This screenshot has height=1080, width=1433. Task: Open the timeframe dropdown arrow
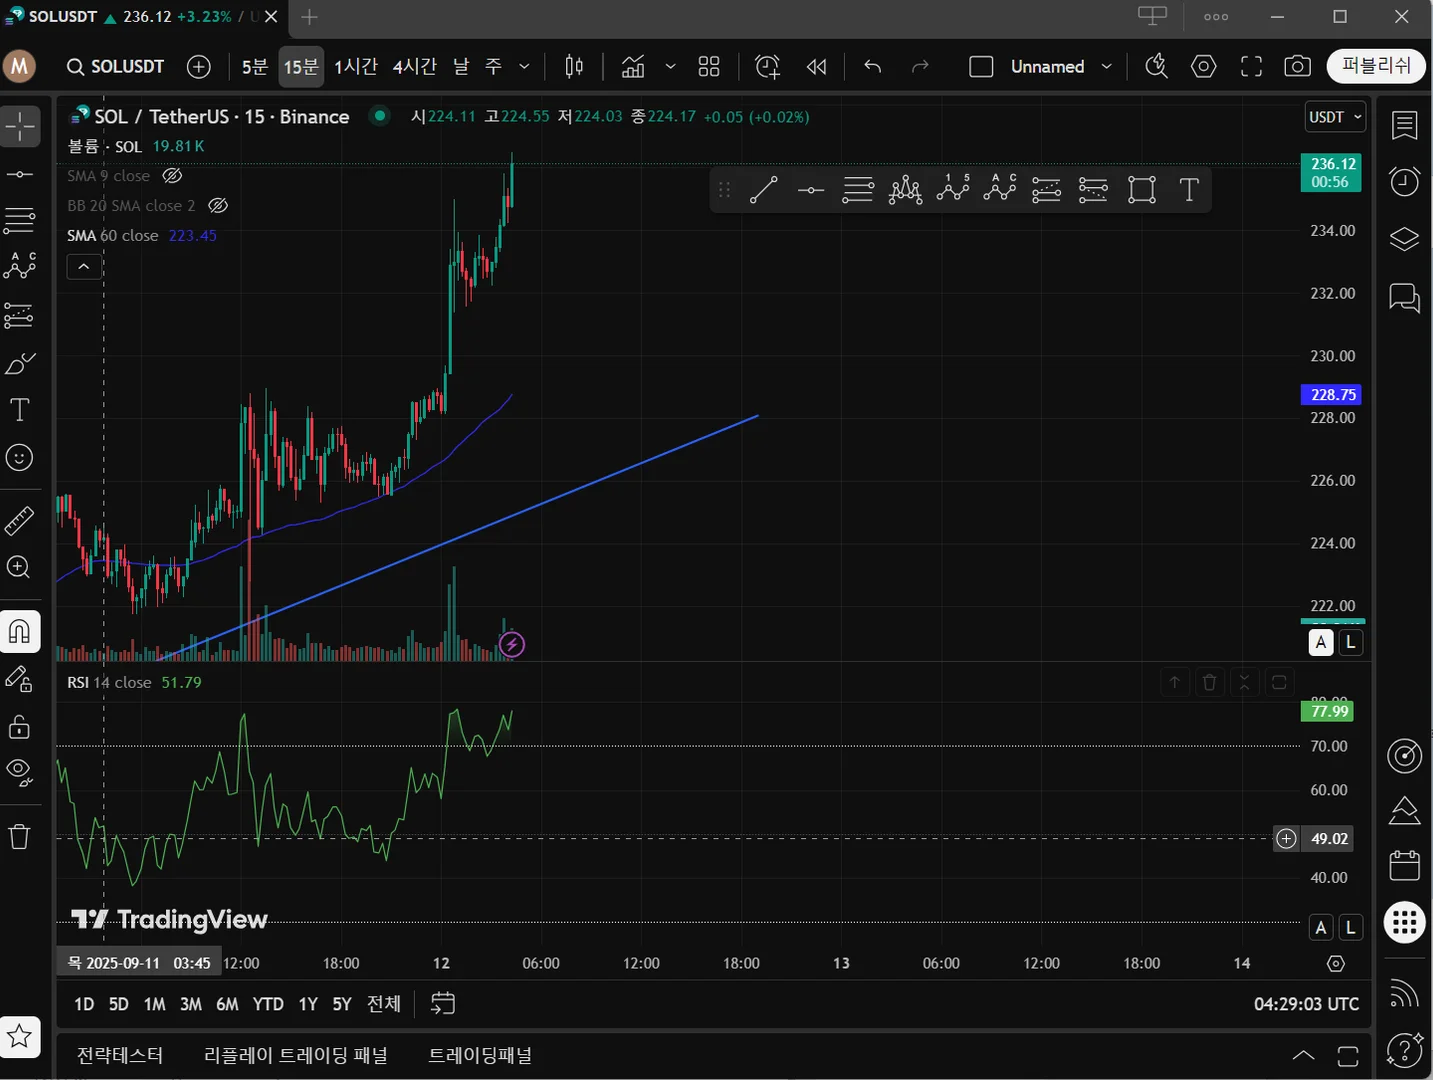[524, 67]
